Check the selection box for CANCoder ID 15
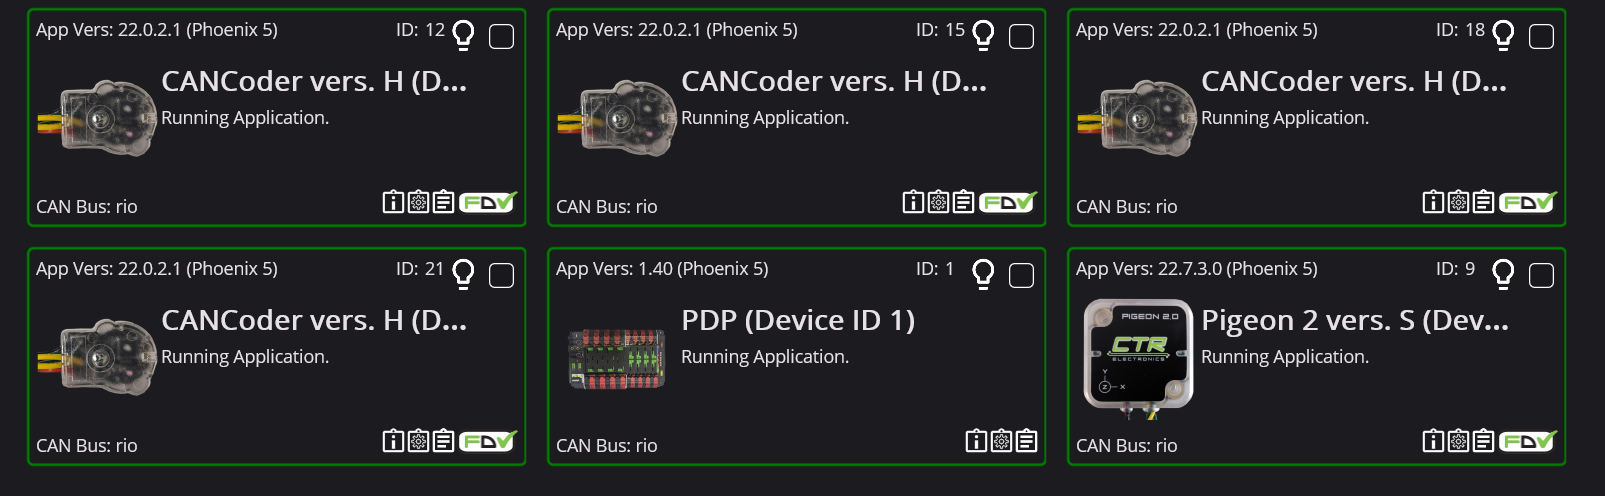 (x=1021, y=37)
